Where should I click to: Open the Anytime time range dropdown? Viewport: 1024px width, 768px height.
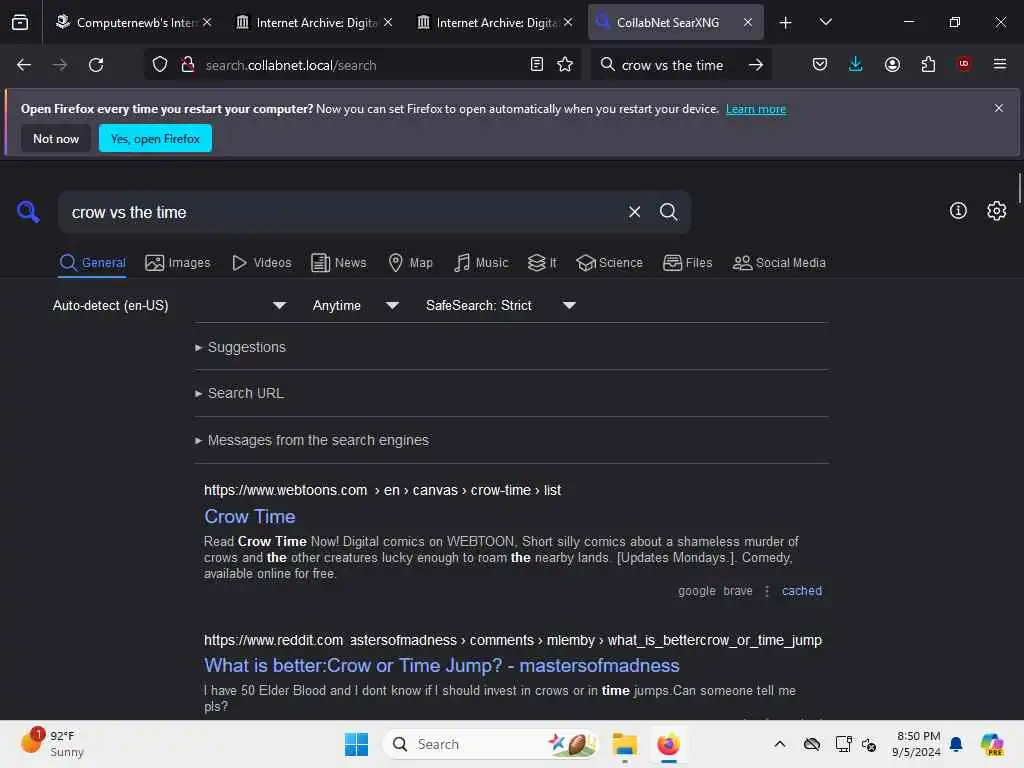pos(355,305)
